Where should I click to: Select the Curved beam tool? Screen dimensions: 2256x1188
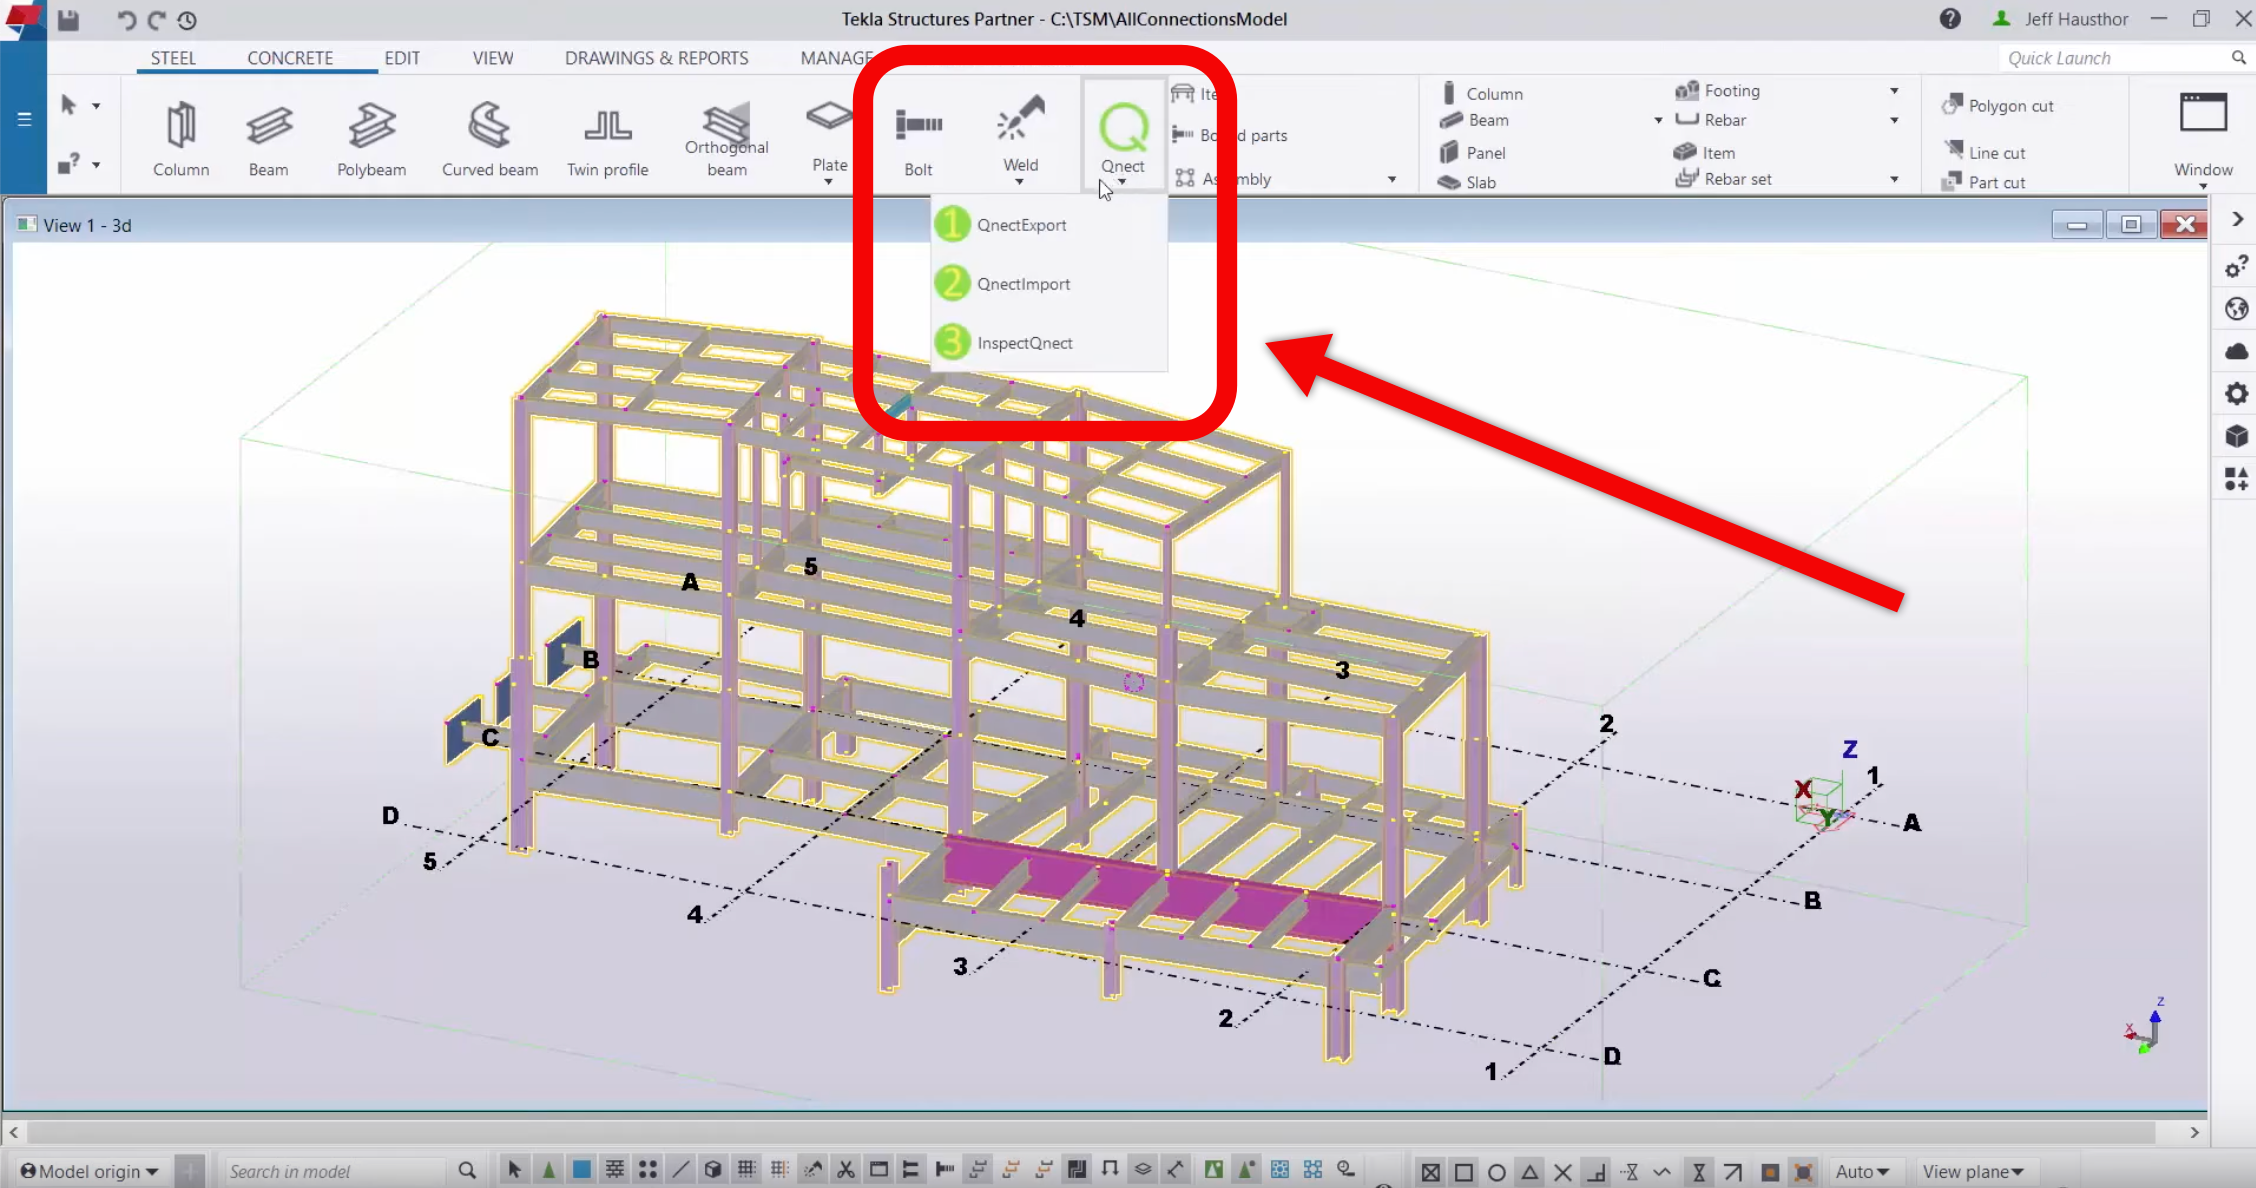click(x=490, y=138)
